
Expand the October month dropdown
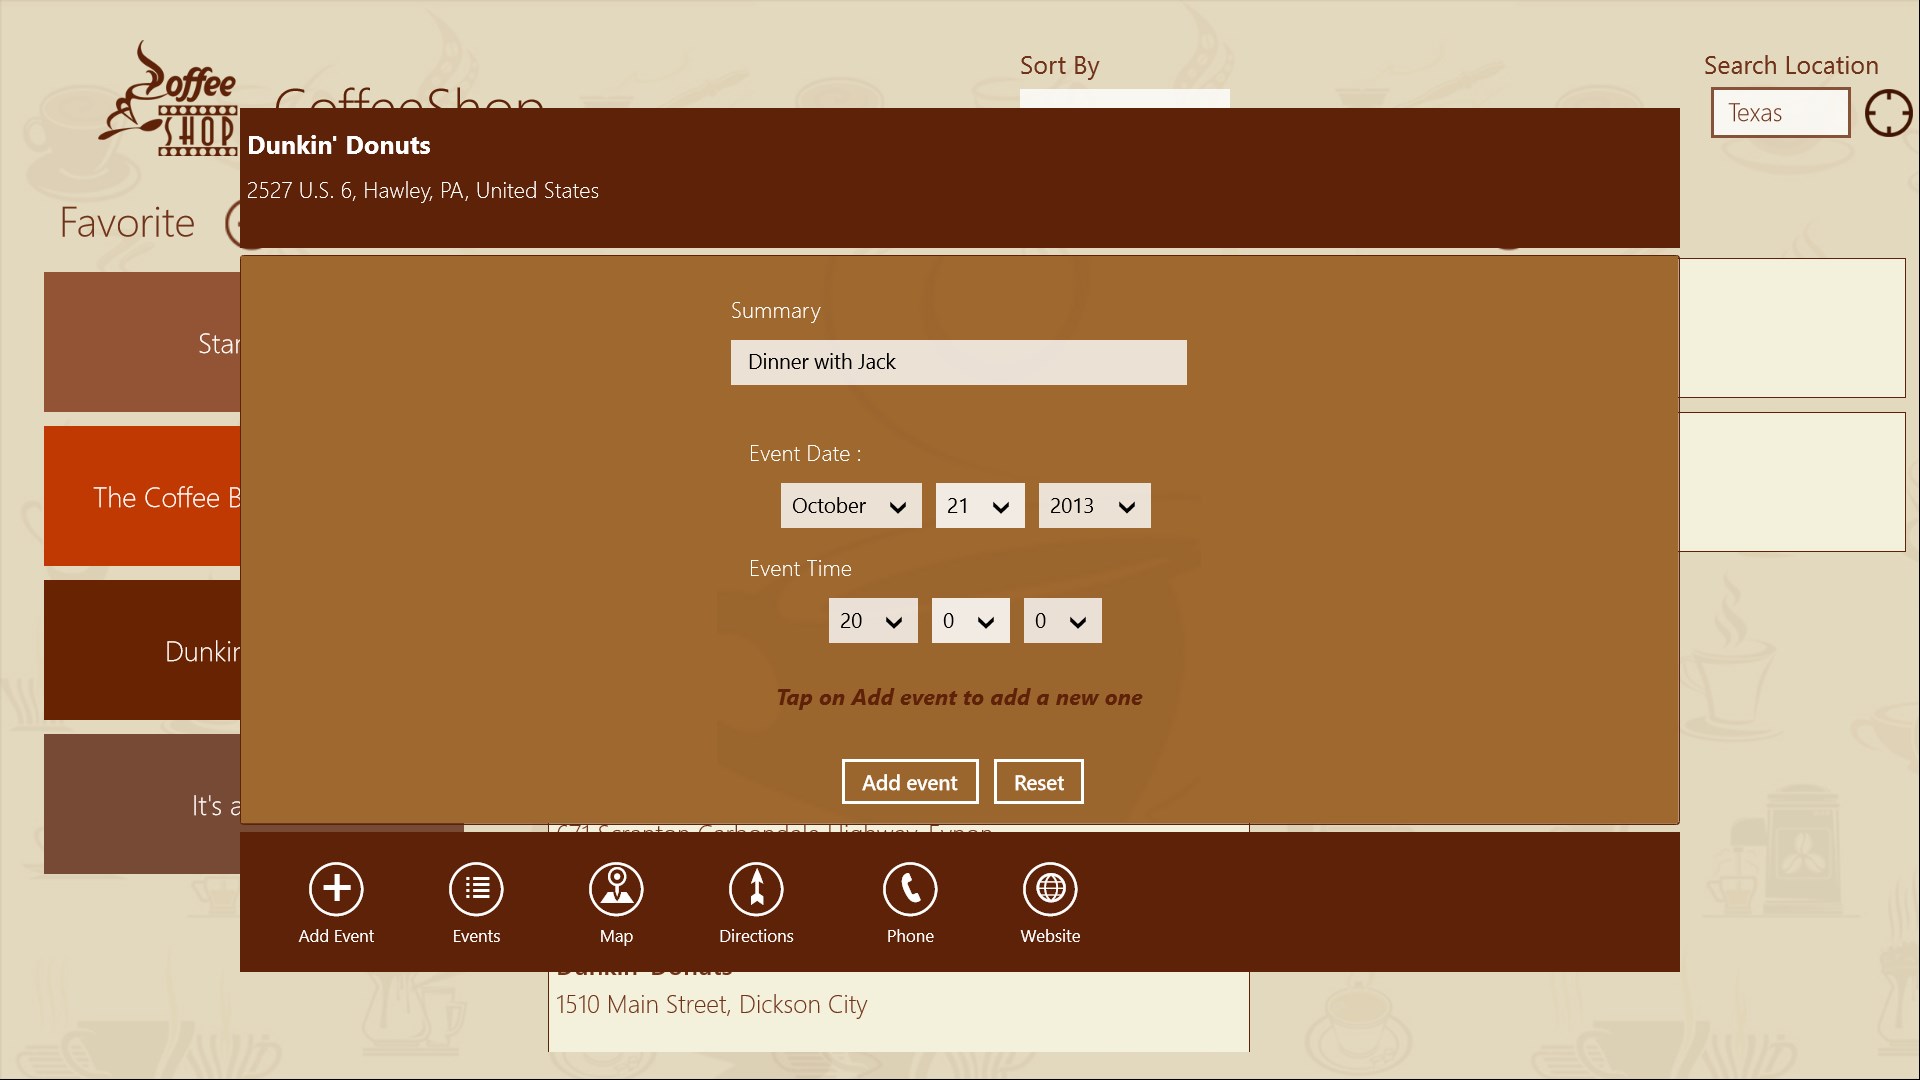click(850, 506)
